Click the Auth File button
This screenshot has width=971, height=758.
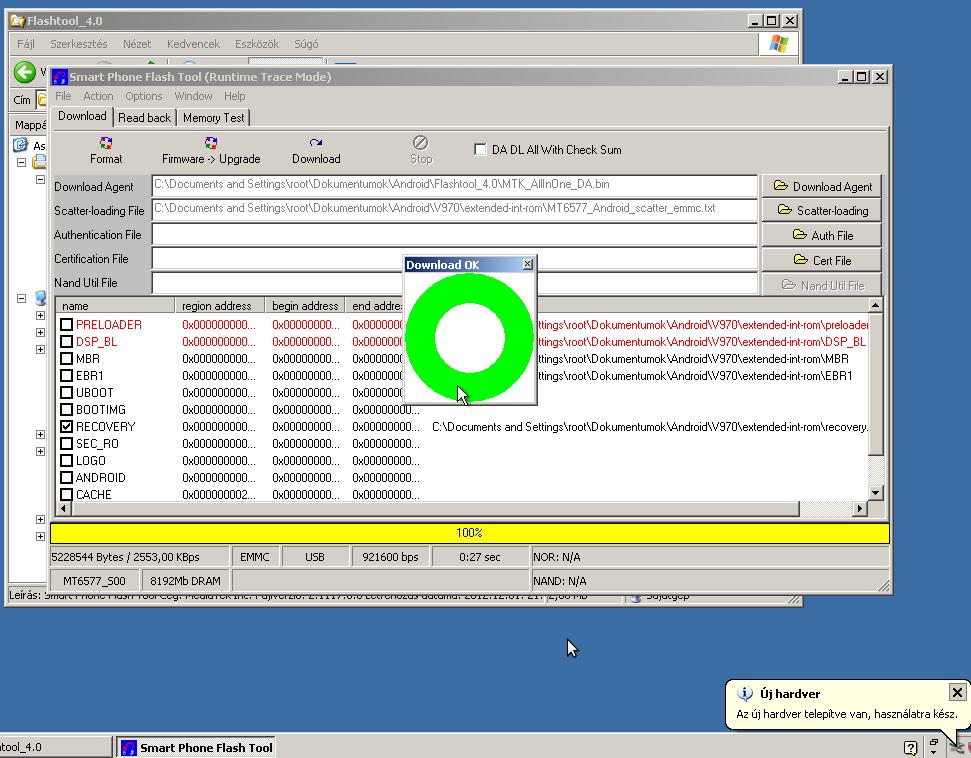(822, 235)
